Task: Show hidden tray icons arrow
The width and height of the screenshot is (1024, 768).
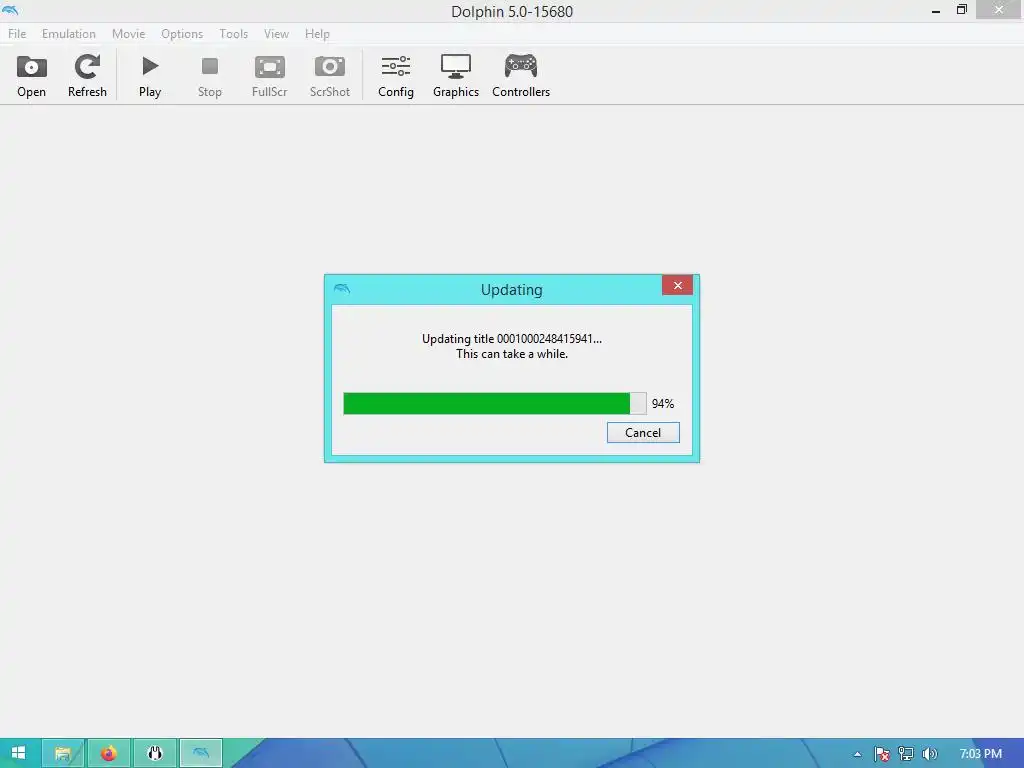Action: coord(857,754)
